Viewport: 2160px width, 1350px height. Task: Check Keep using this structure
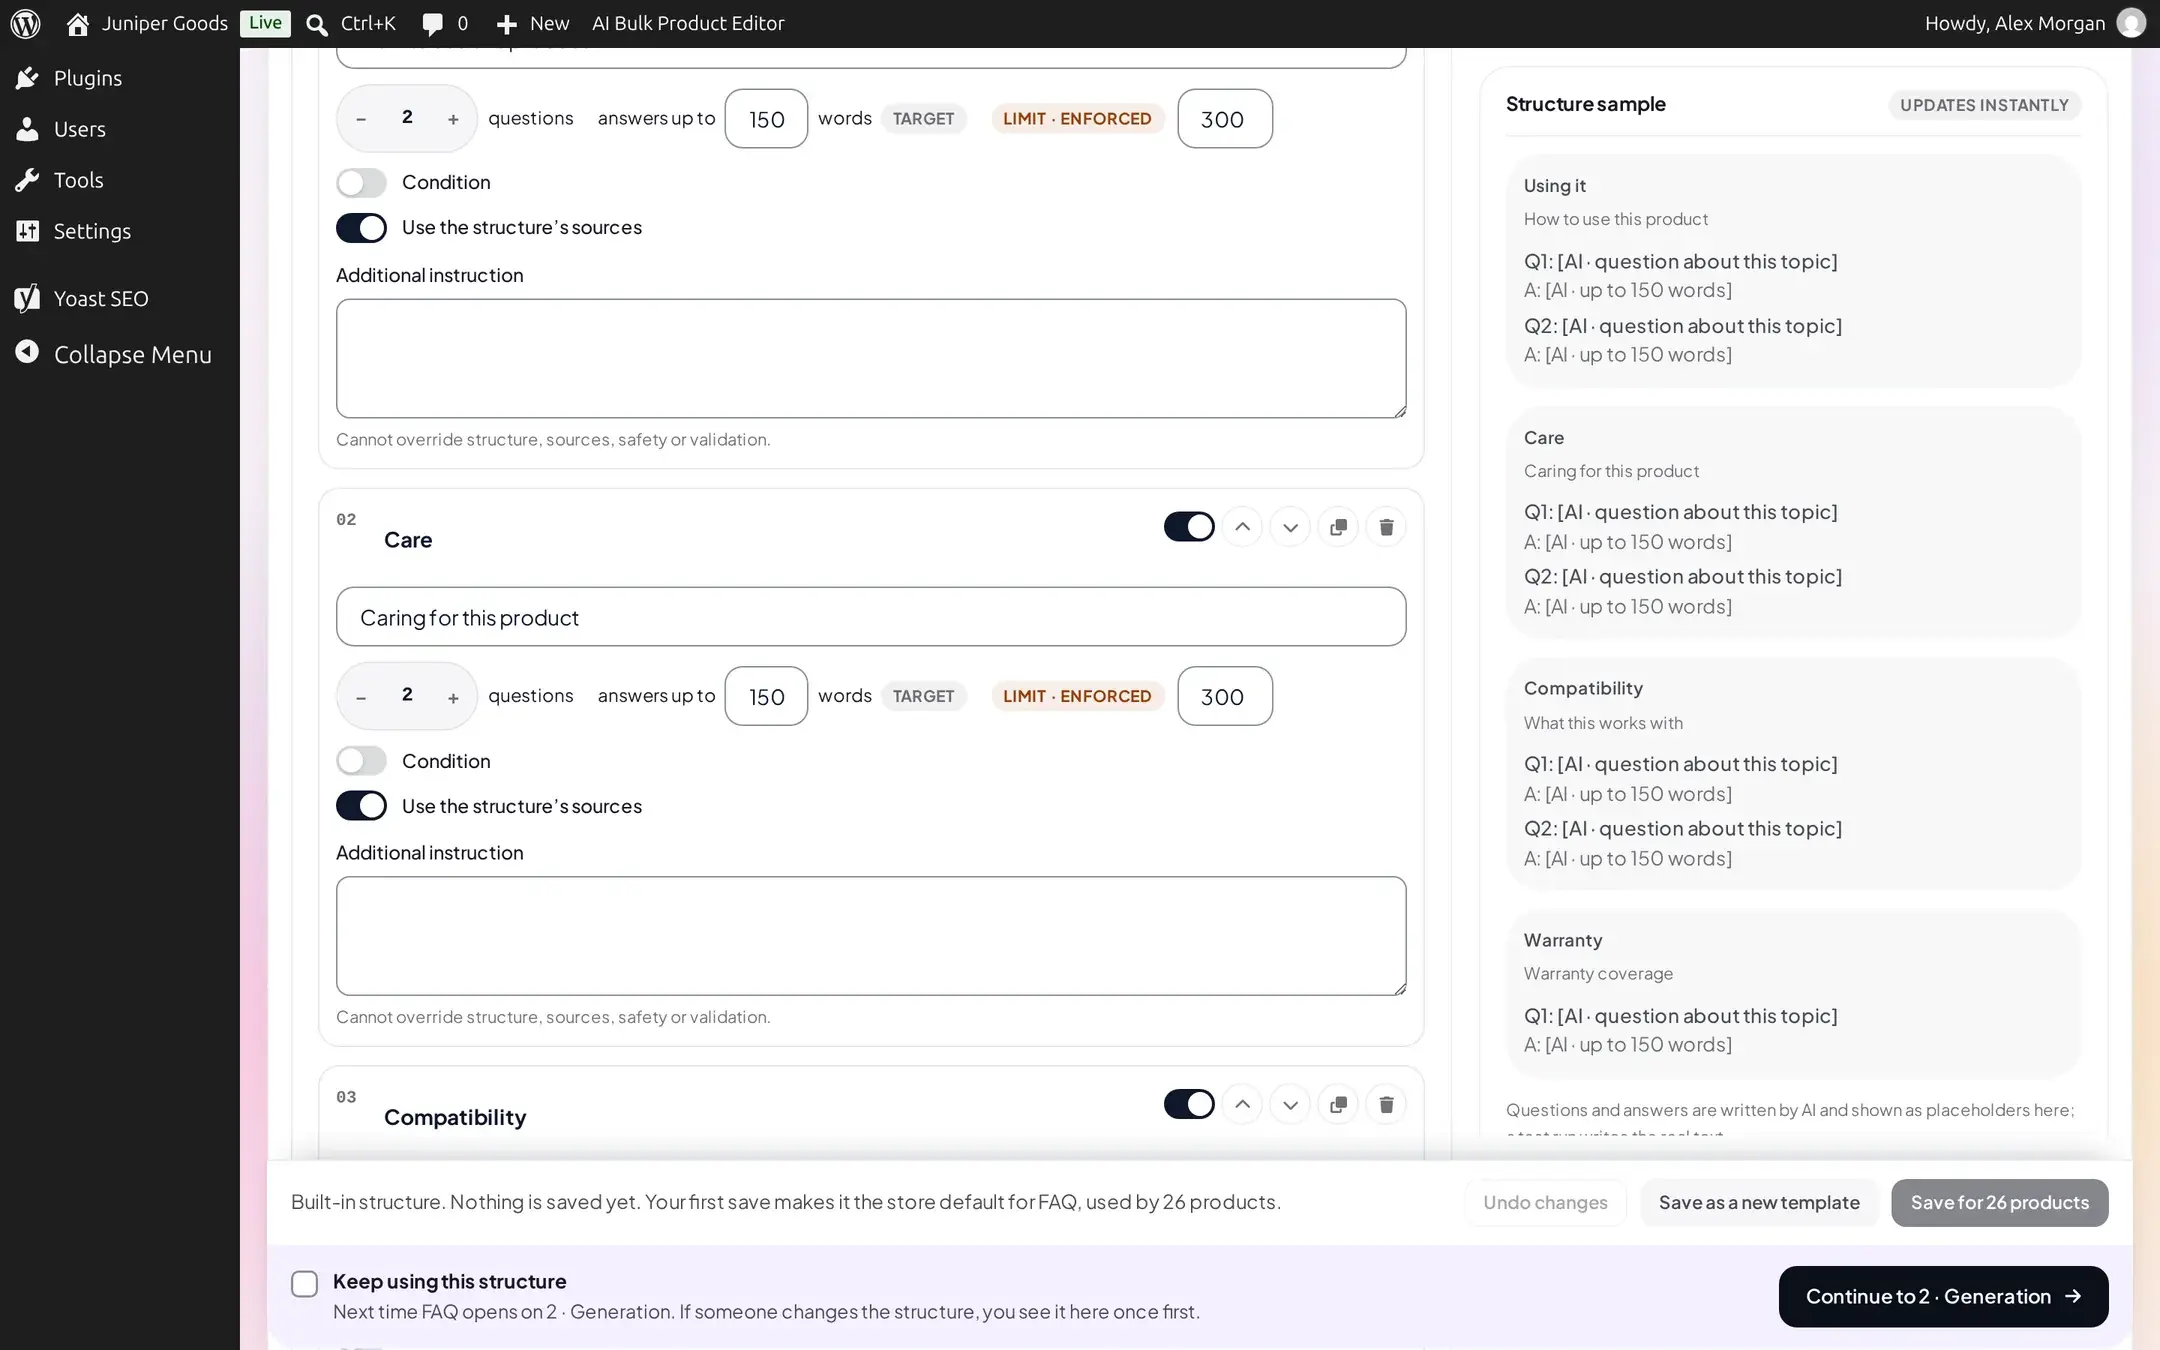click(304, 1284)
